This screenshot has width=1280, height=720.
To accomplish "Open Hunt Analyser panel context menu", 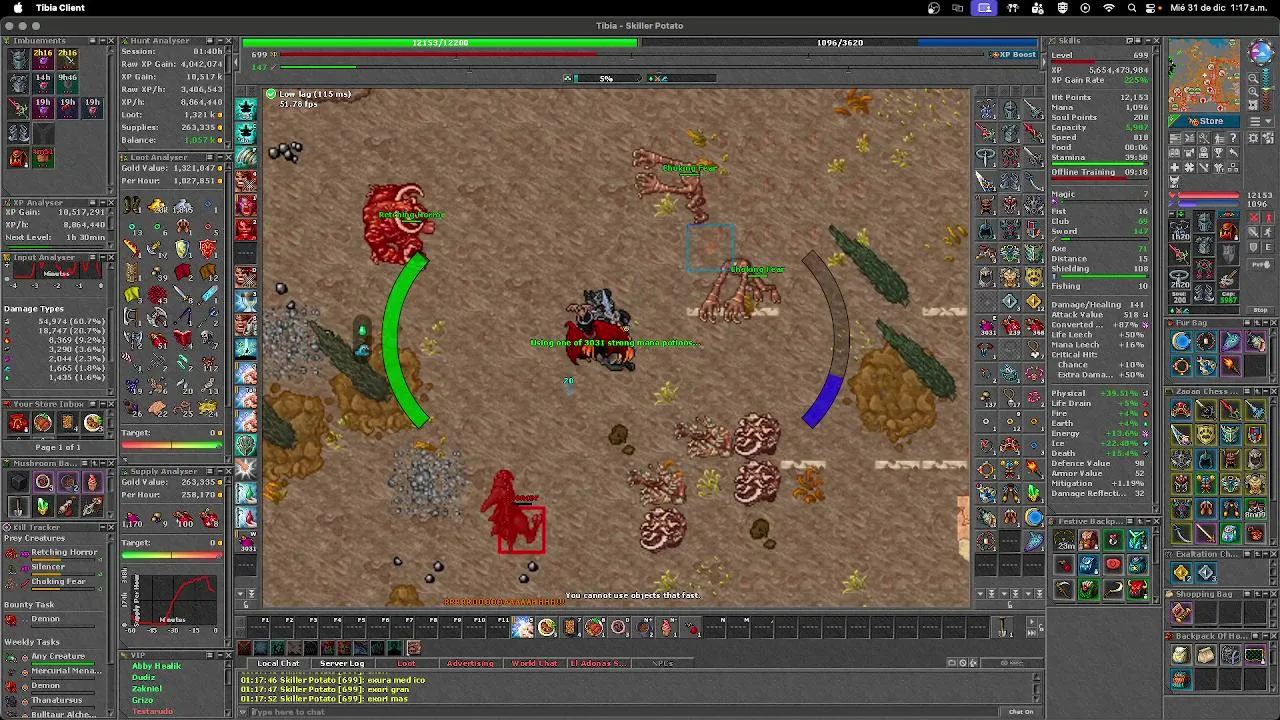I will point(210,41).
